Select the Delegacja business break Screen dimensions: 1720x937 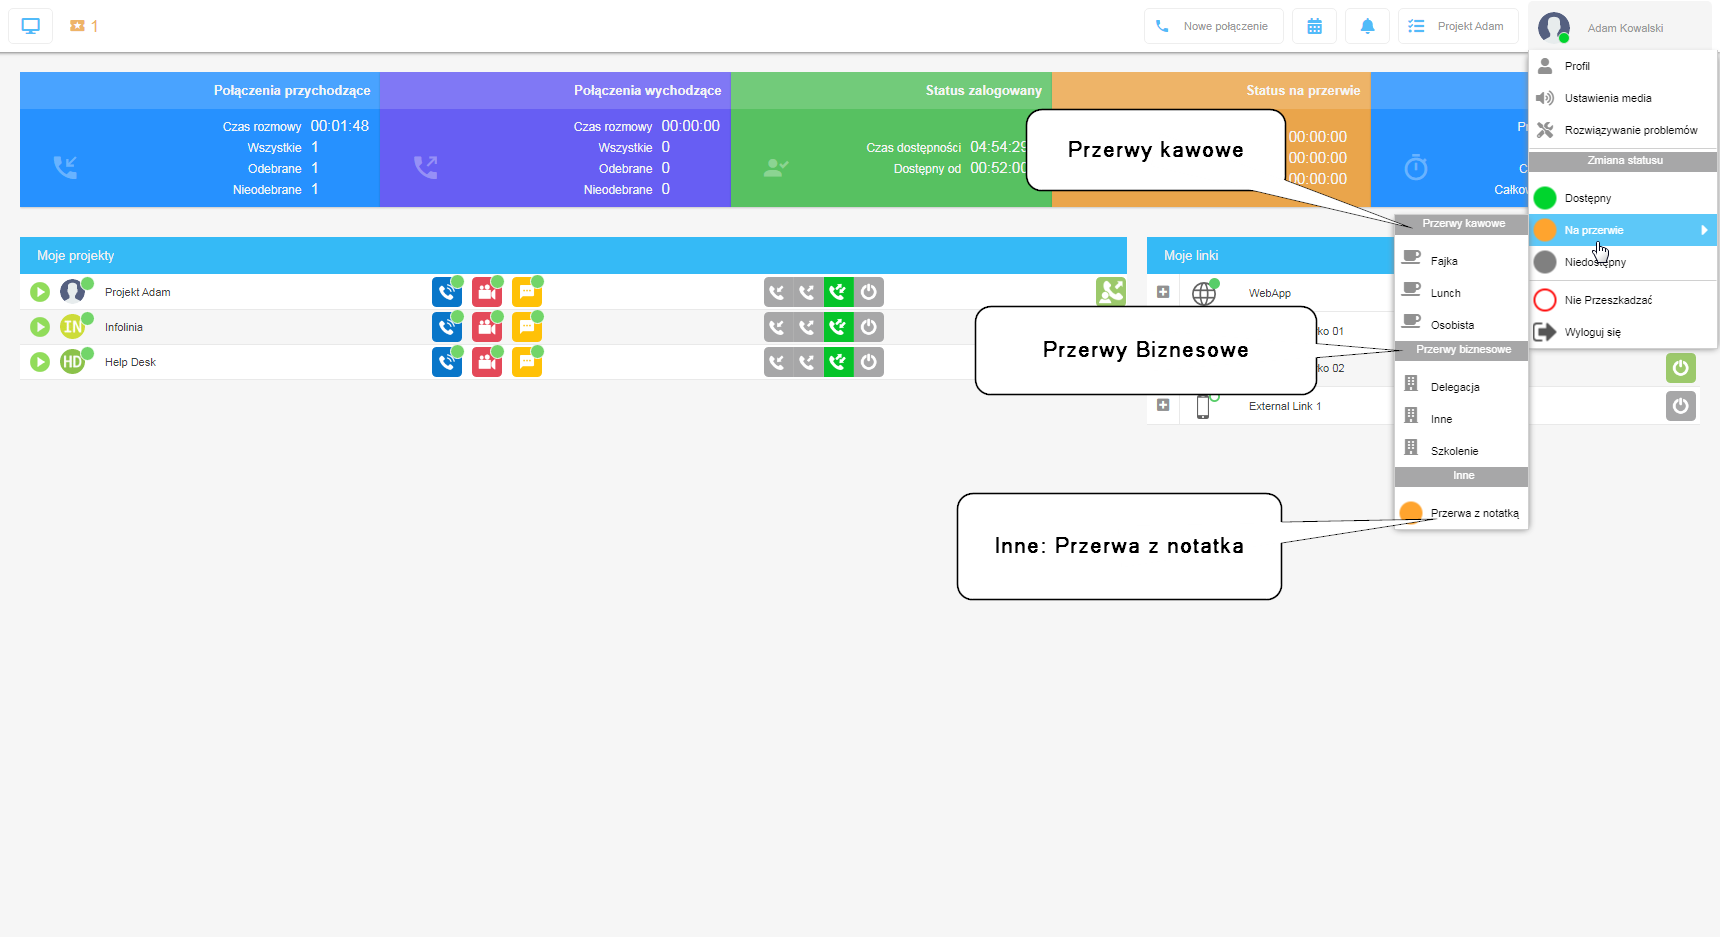(x=1461, y=386)
